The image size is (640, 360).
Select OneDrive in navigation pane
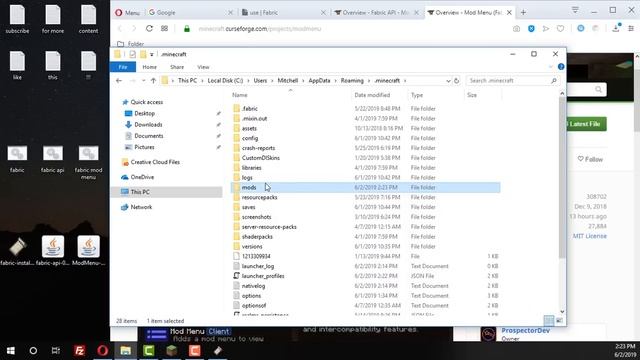coord(142,177)
